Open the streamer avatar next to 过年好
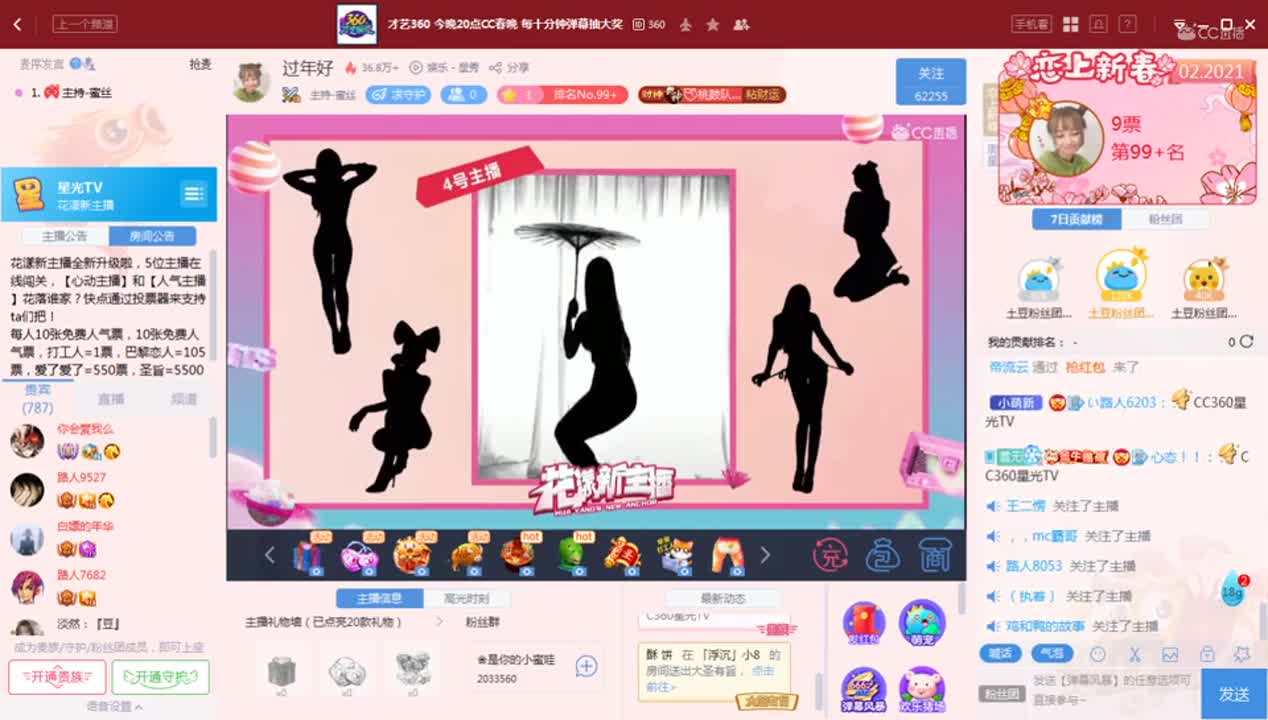1268x720 pixels. pos(251,82)
